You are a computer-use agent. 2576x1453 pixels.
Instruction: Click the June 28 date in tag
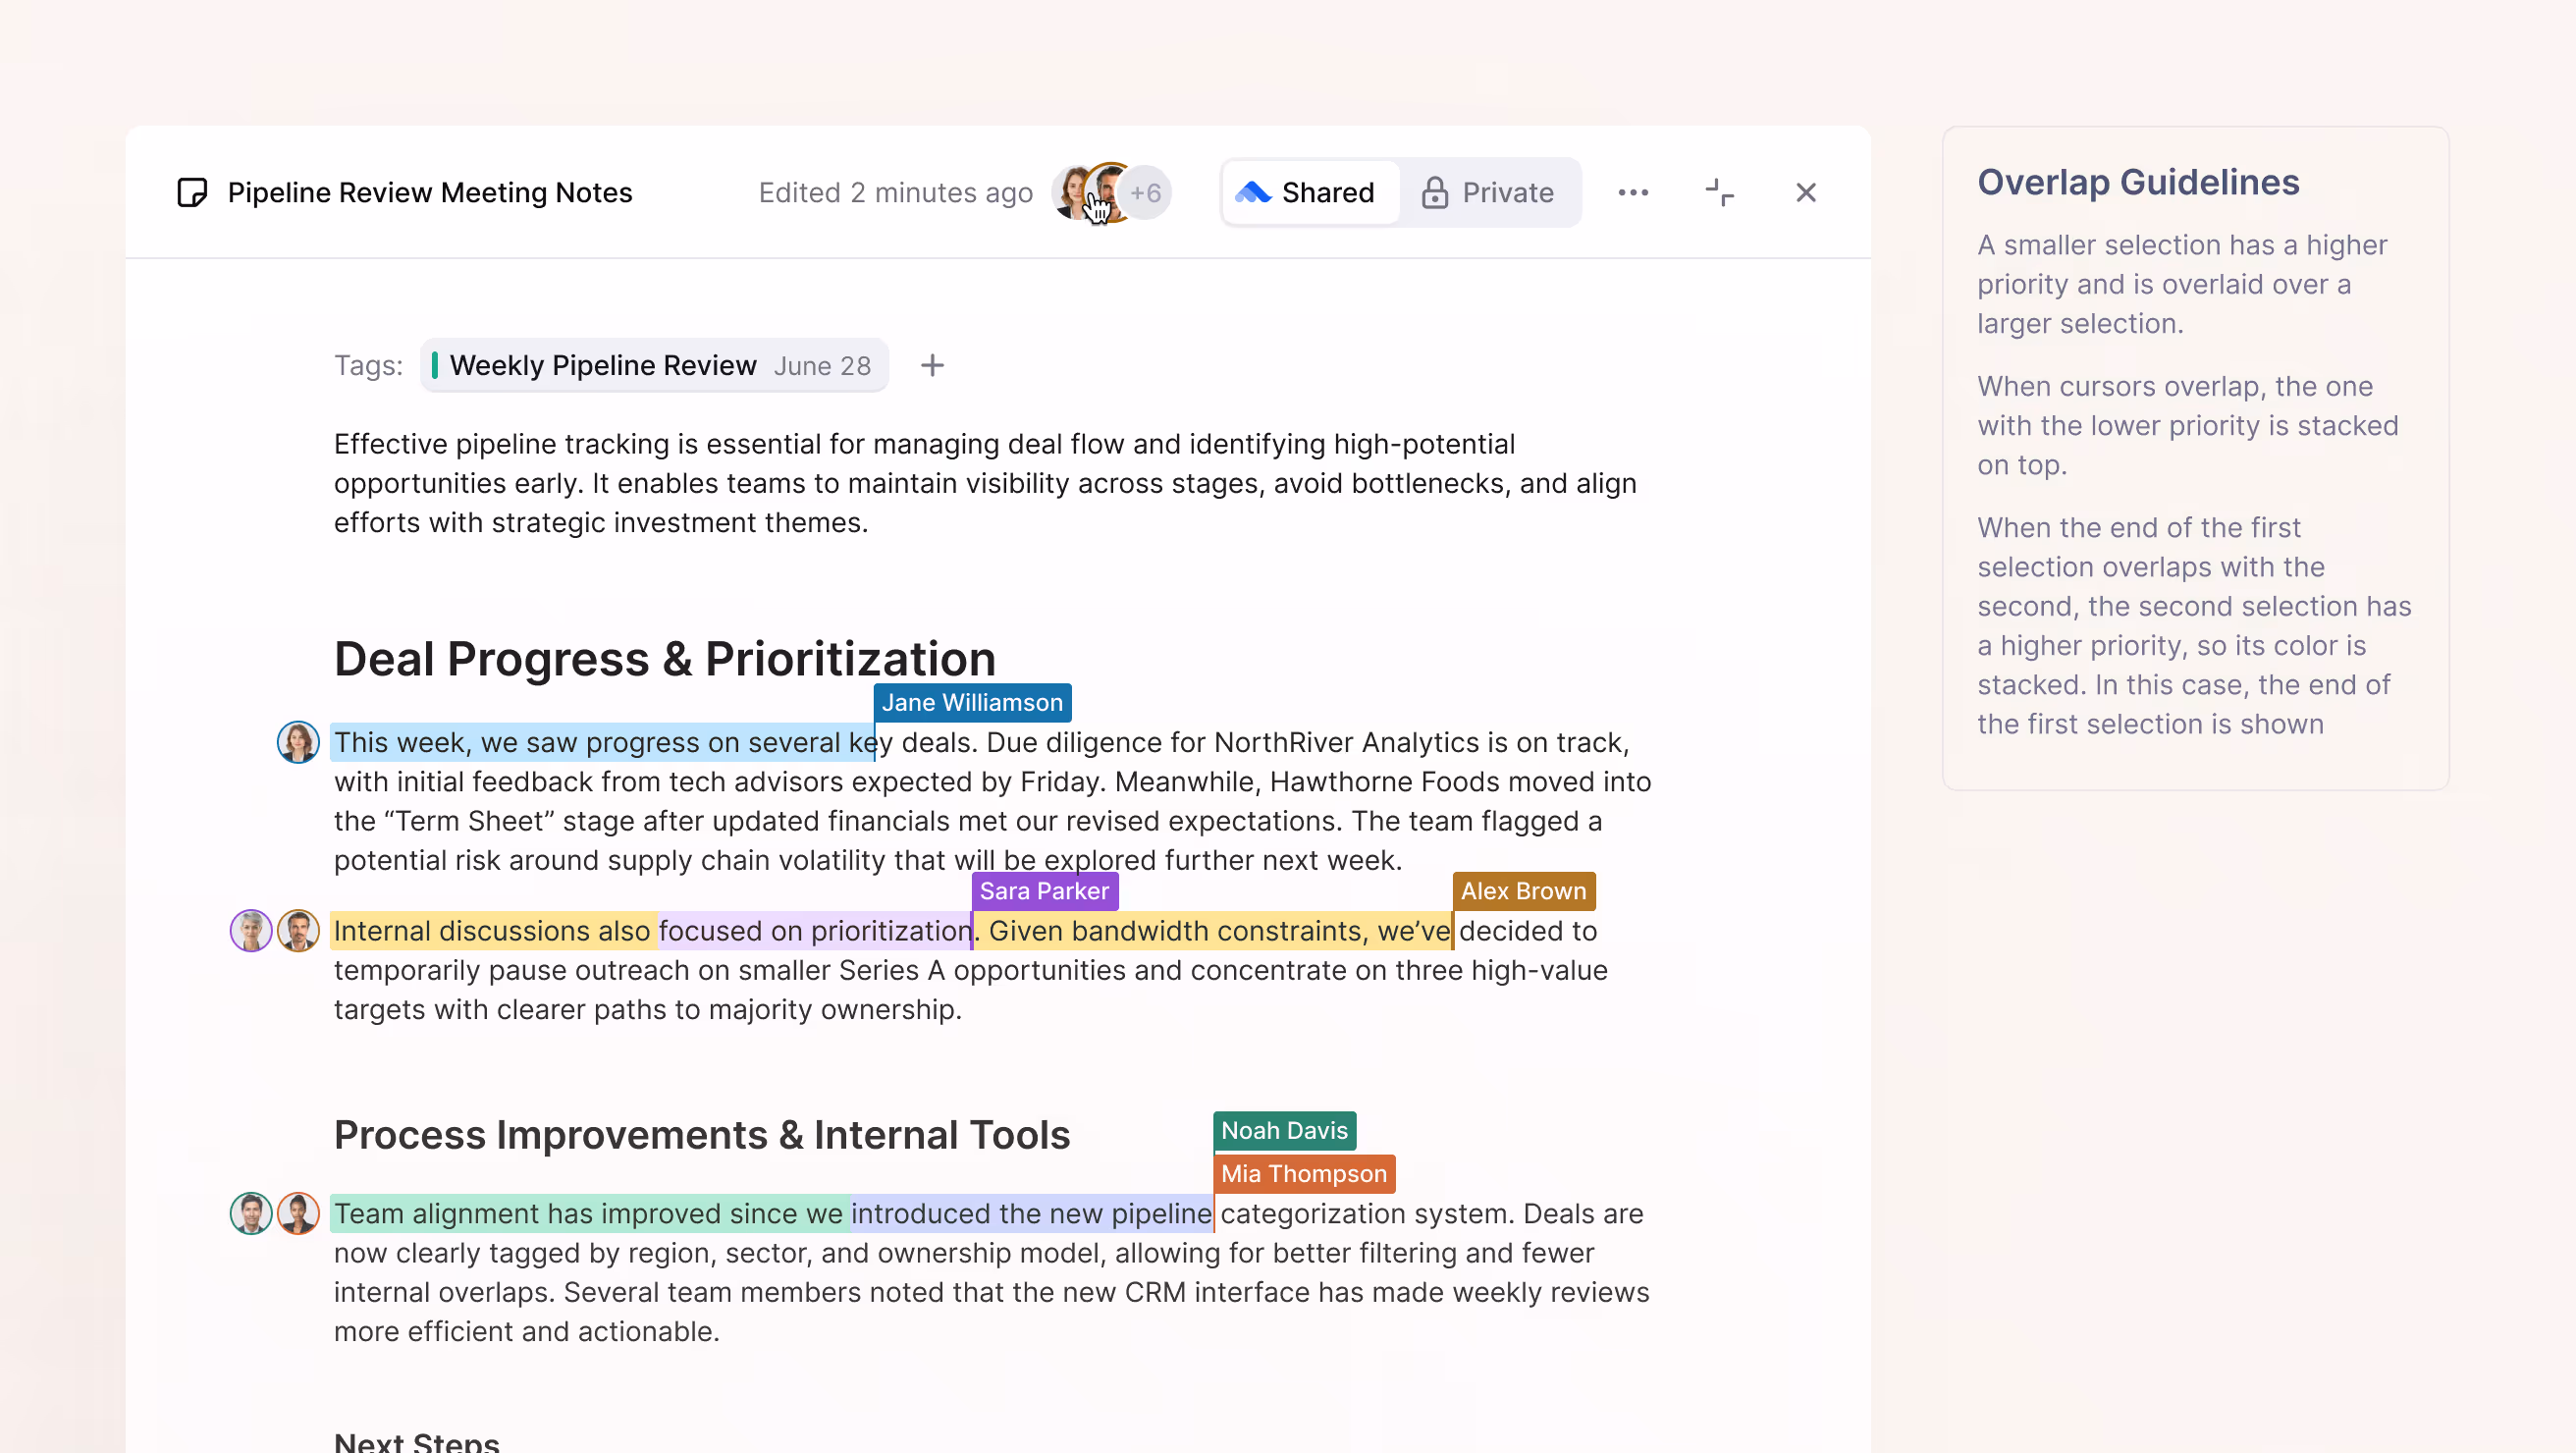[822, 366]
